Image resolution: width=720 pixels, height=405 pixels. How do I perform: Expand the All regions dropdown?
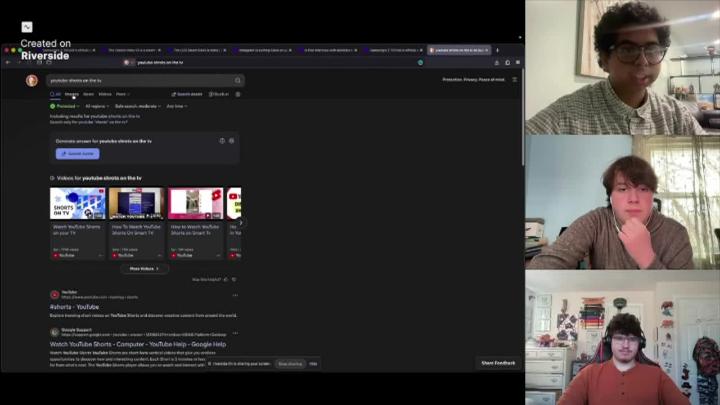[97, 105]
